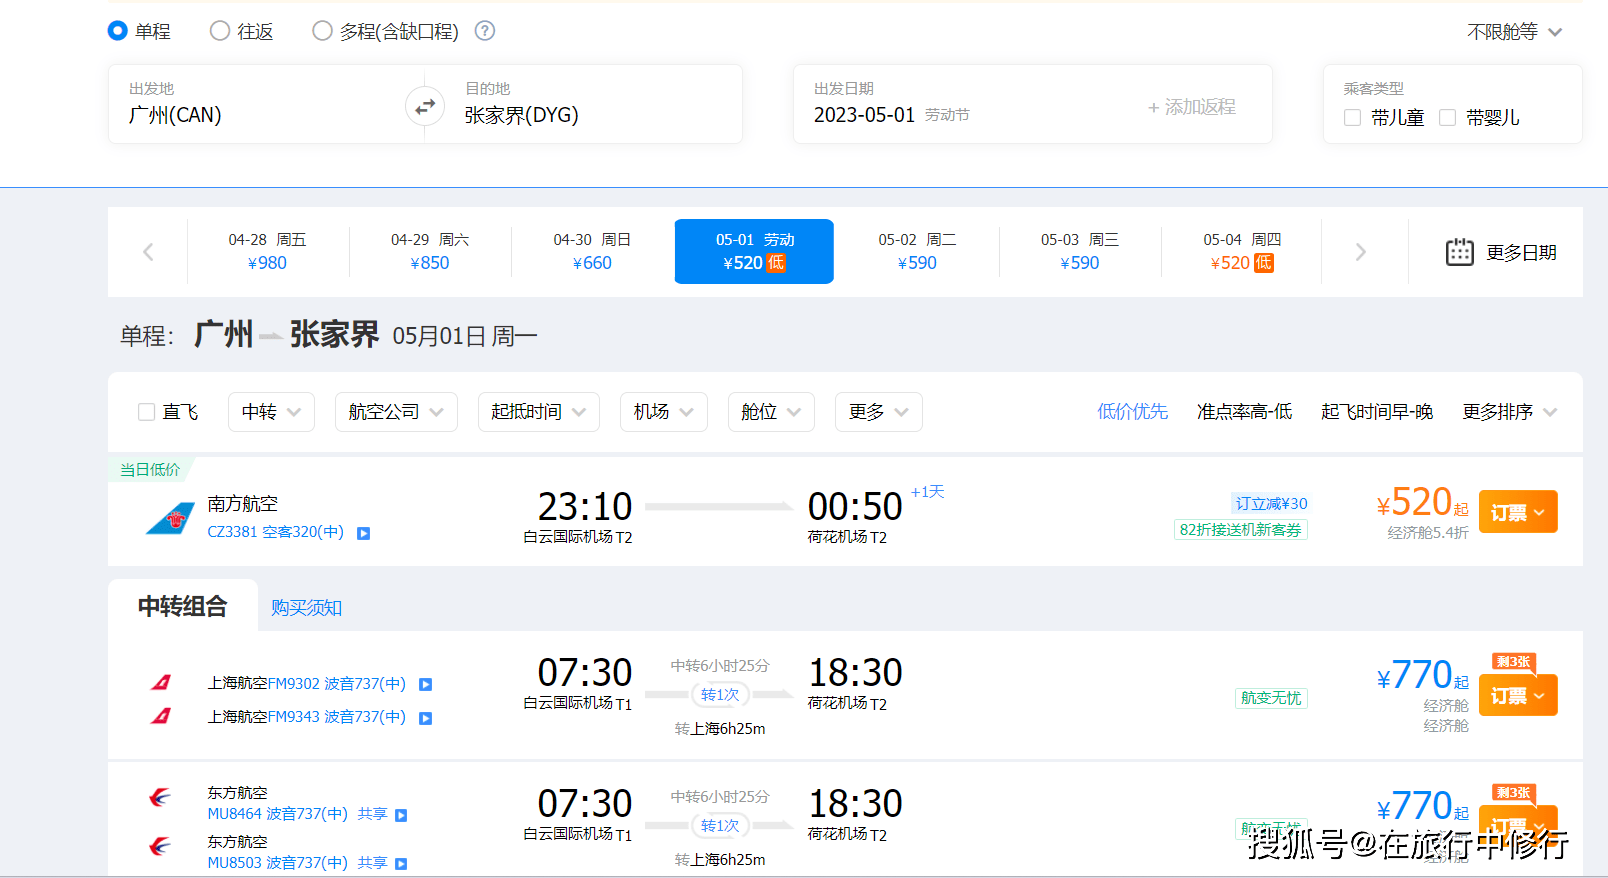Enable the 直飞 direct flight checkbox

click(147, 412)
